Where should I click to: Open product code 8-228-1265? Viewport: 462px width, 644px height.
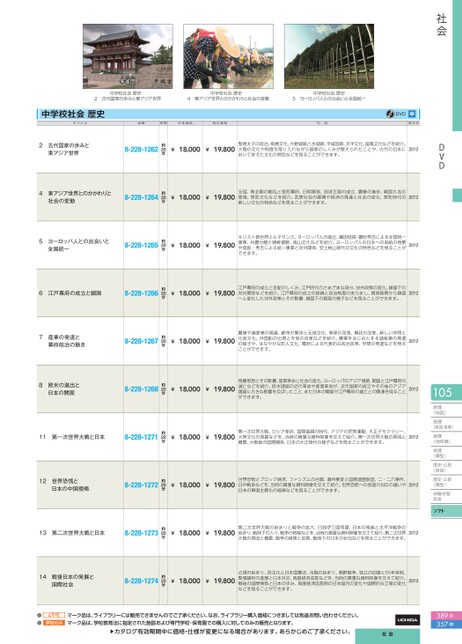click(141, 245)
